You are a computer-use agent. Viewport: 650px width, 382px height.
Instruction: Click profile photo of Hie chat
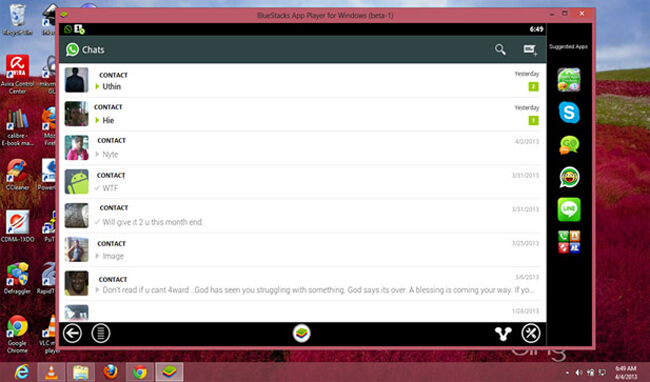click(x=77, y=114)
